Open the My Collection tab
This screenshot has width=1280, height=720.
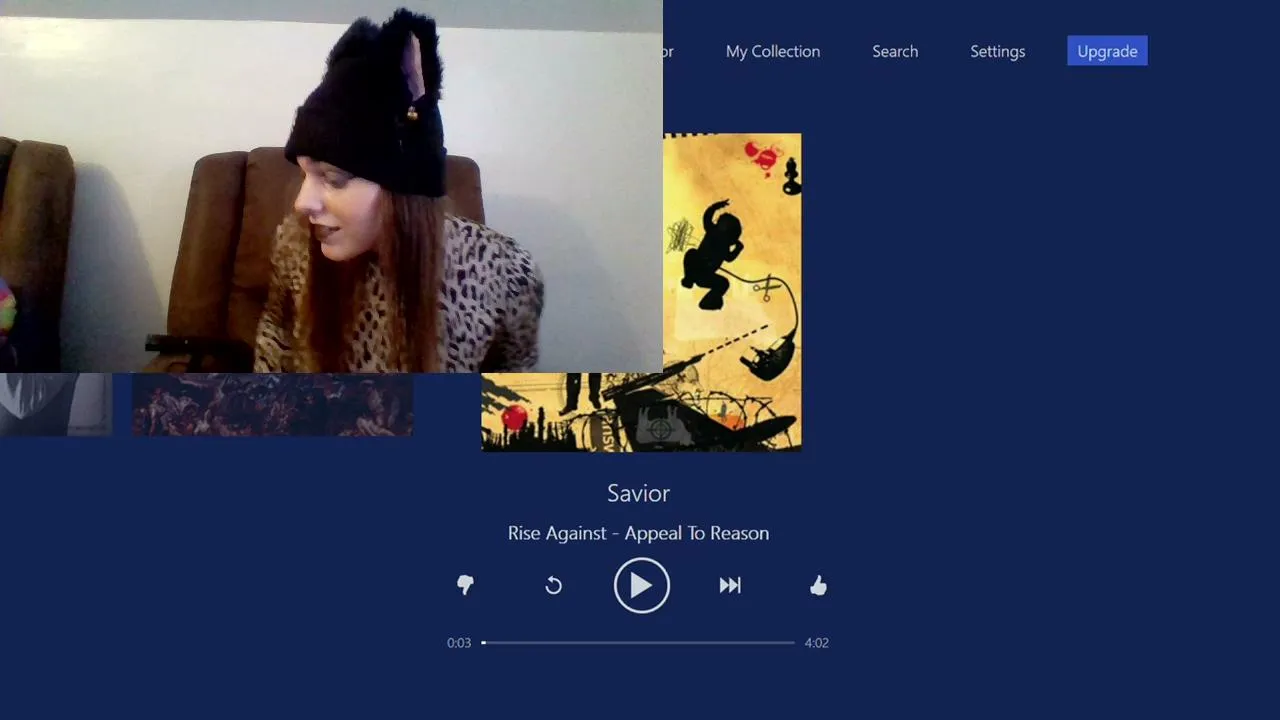[x=773, y=51]
